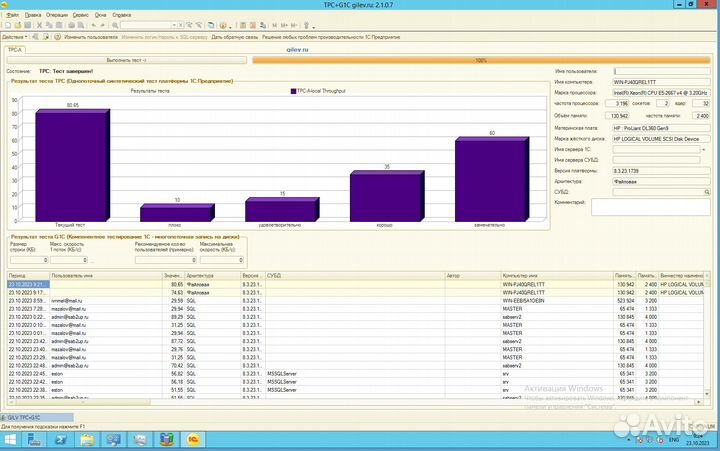Click the M- memory toolbar button
Image resolution: width=720 pixels, height=451 pixels.
pos(294,25)
